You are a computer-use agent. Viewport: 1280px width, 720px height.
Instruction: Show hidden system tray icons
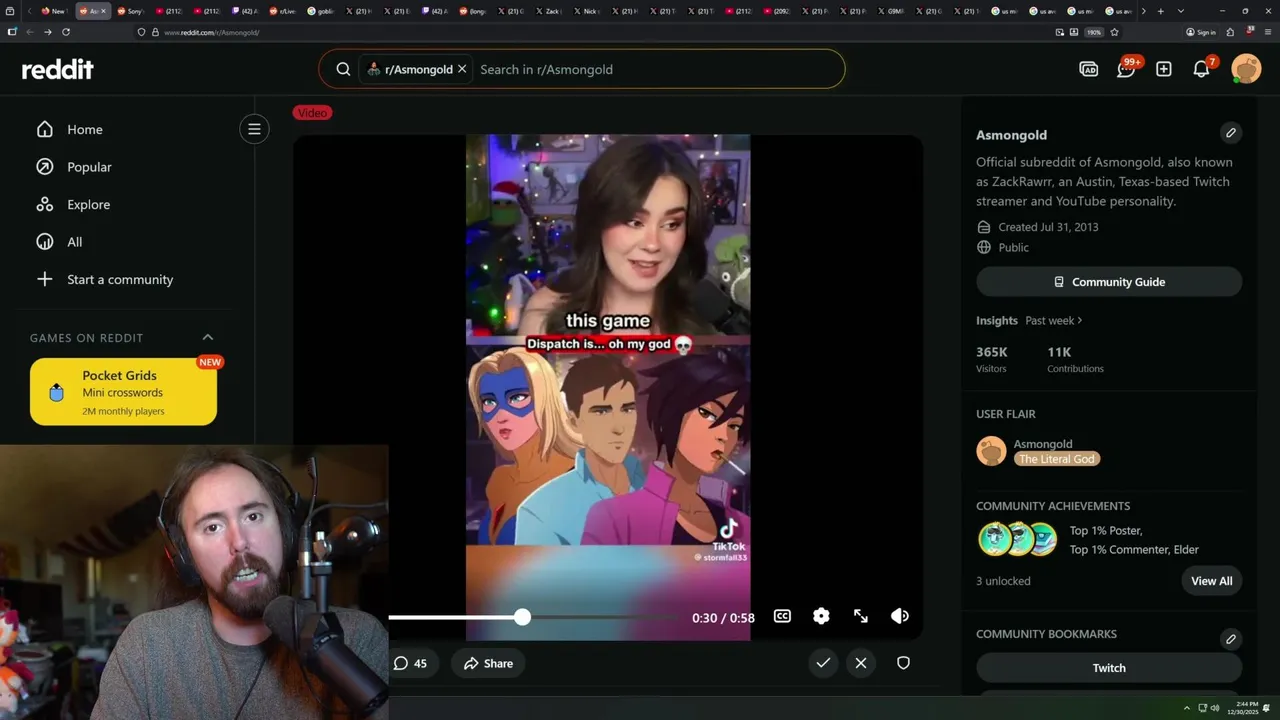tap(1187, 708)
